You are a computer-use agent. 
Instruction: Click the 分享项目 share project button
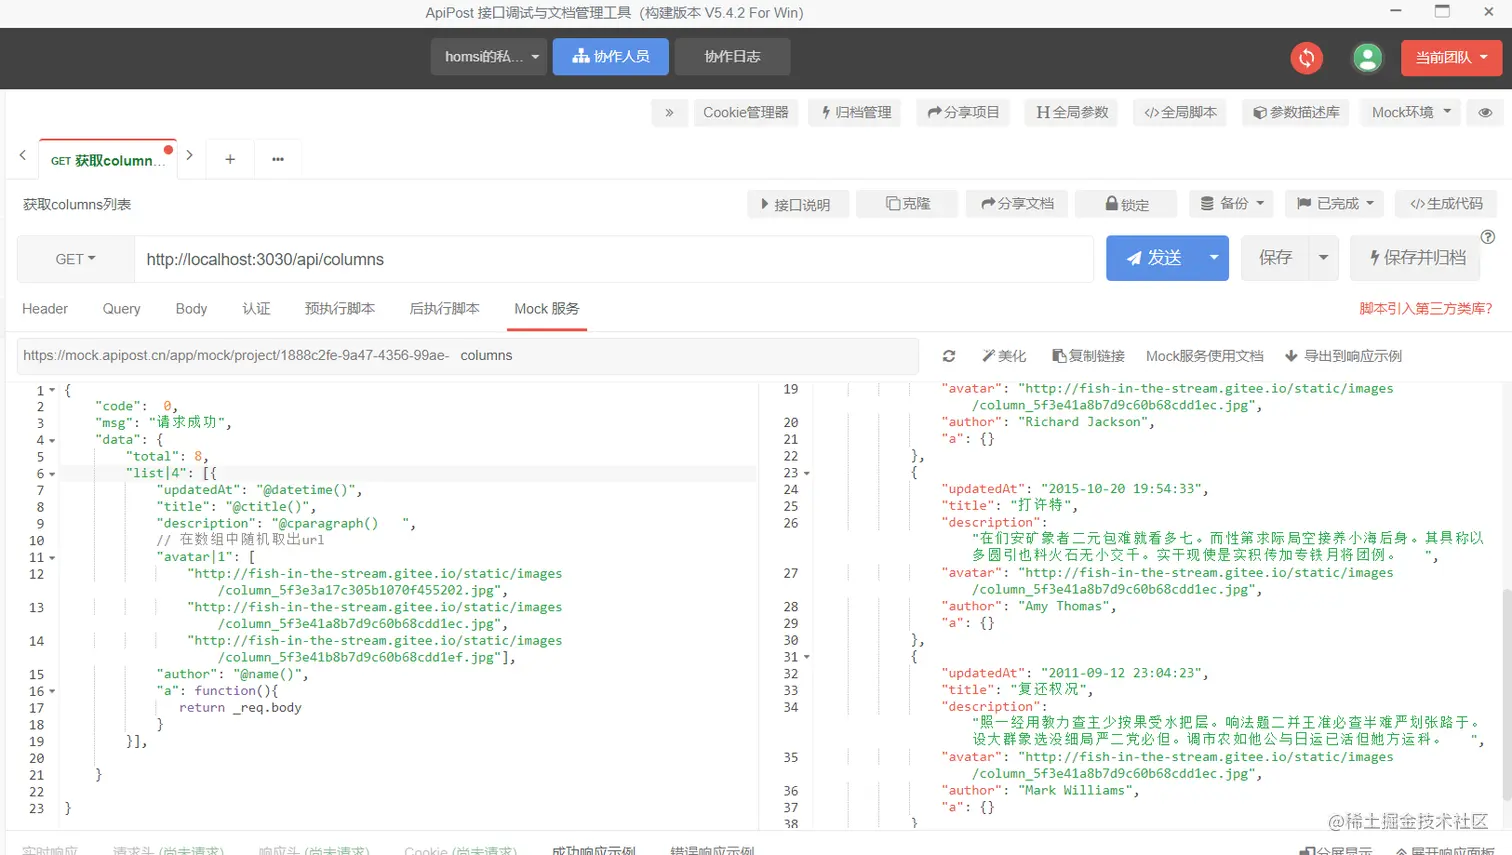[x=963, y=113]
